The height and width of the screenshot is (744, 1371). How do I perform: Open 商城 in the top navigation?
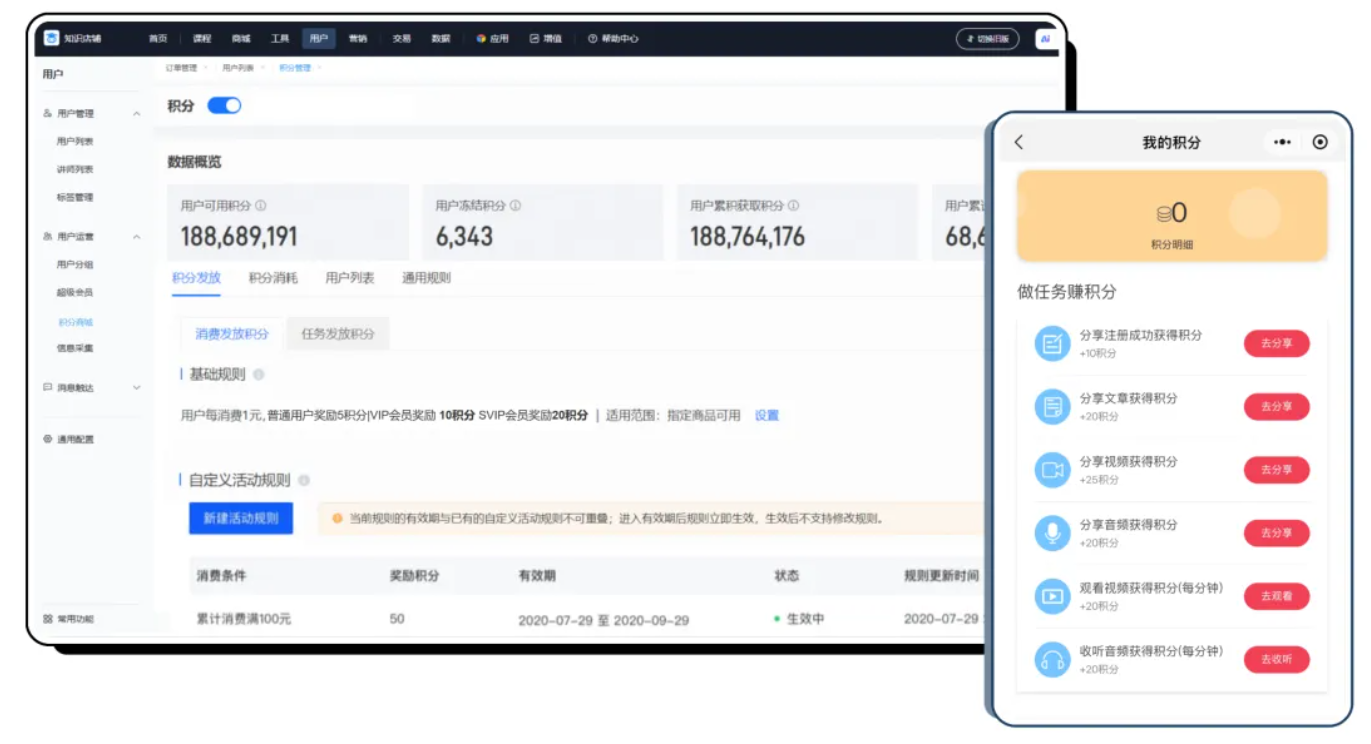241,39
